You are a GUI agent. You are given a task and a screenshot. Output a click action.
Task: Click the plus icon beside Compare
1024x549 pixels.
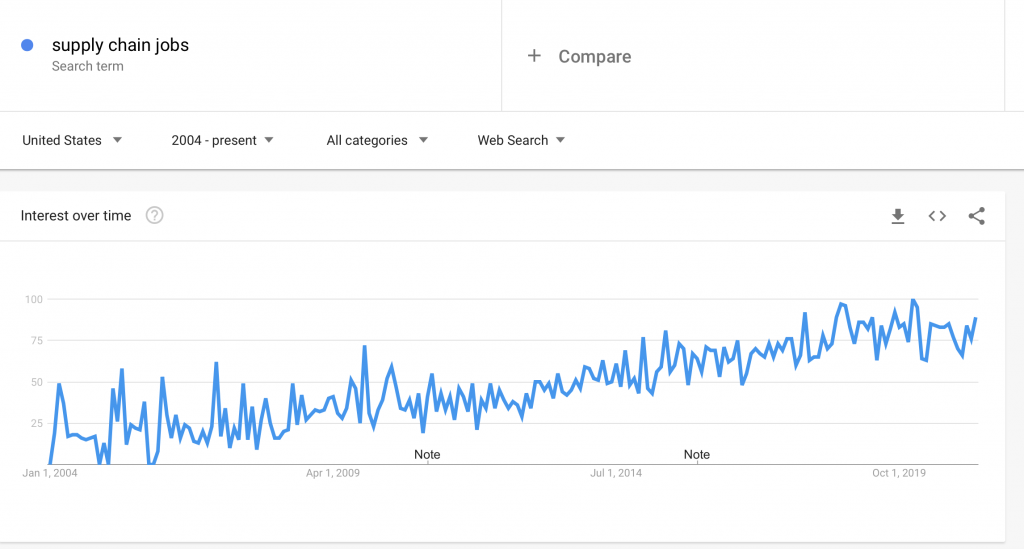pos(534,56)
